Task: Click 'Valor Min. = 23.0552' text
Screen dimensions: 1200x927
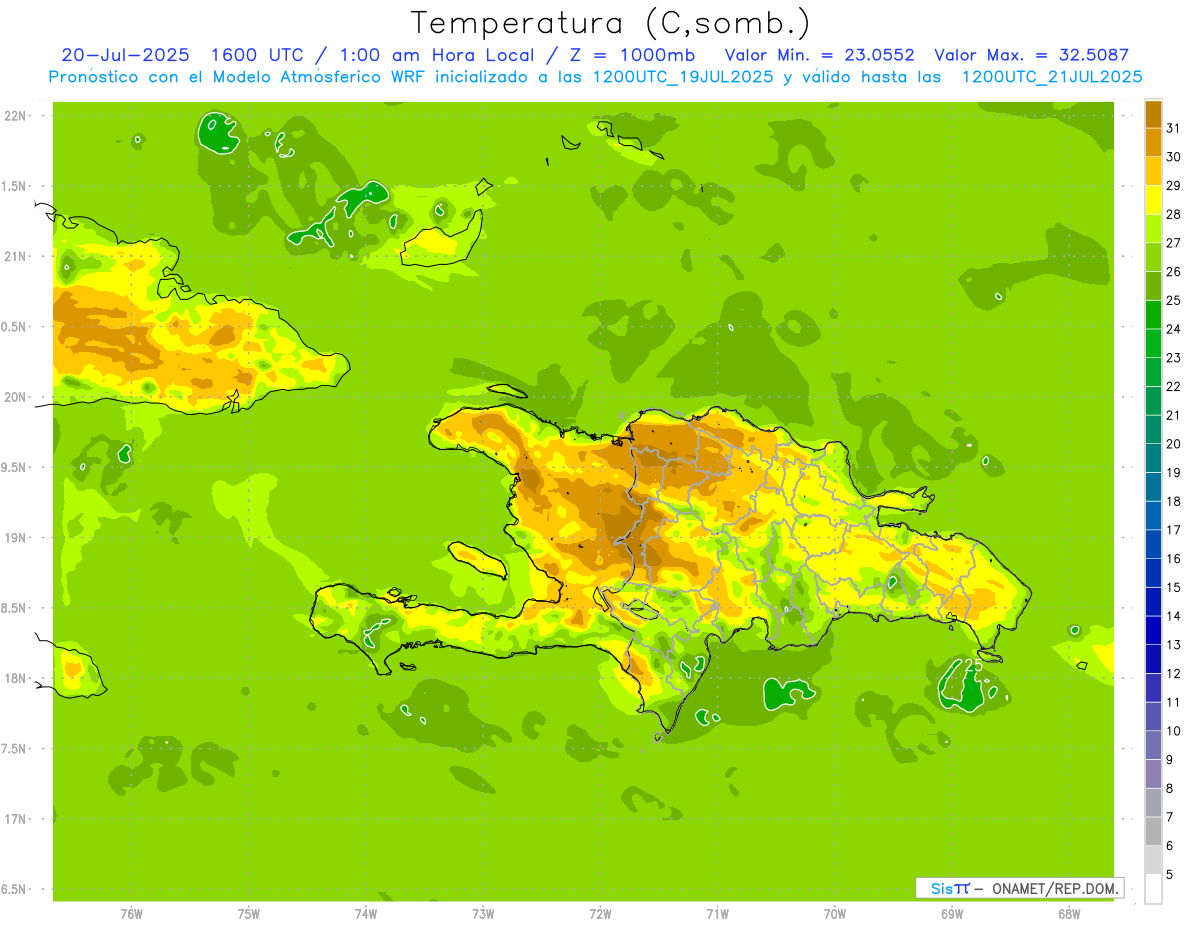Action: (819, 55)
